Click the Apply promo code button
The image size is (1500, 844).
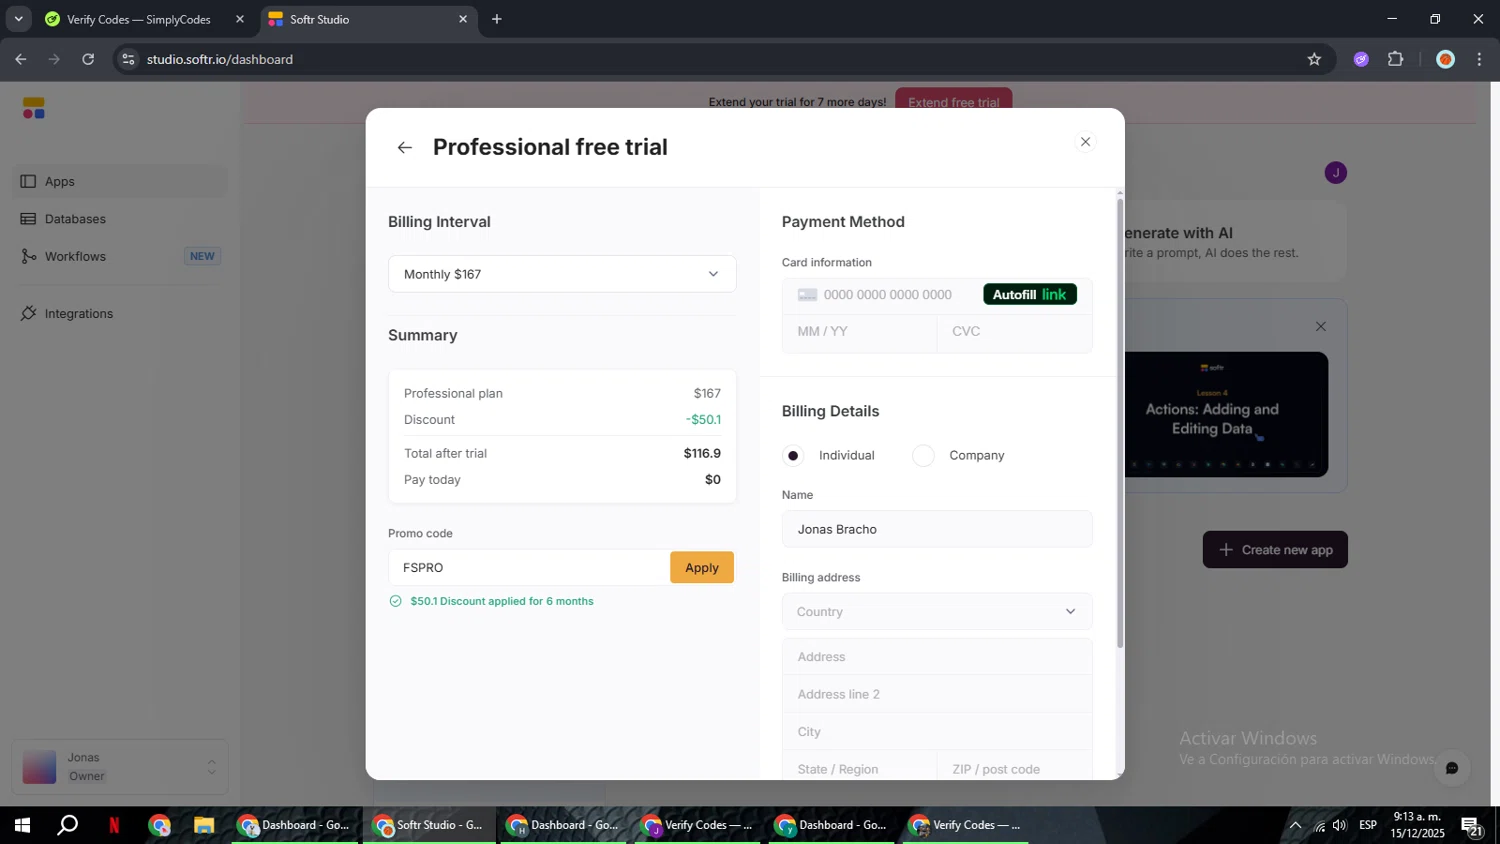[702, 568]
